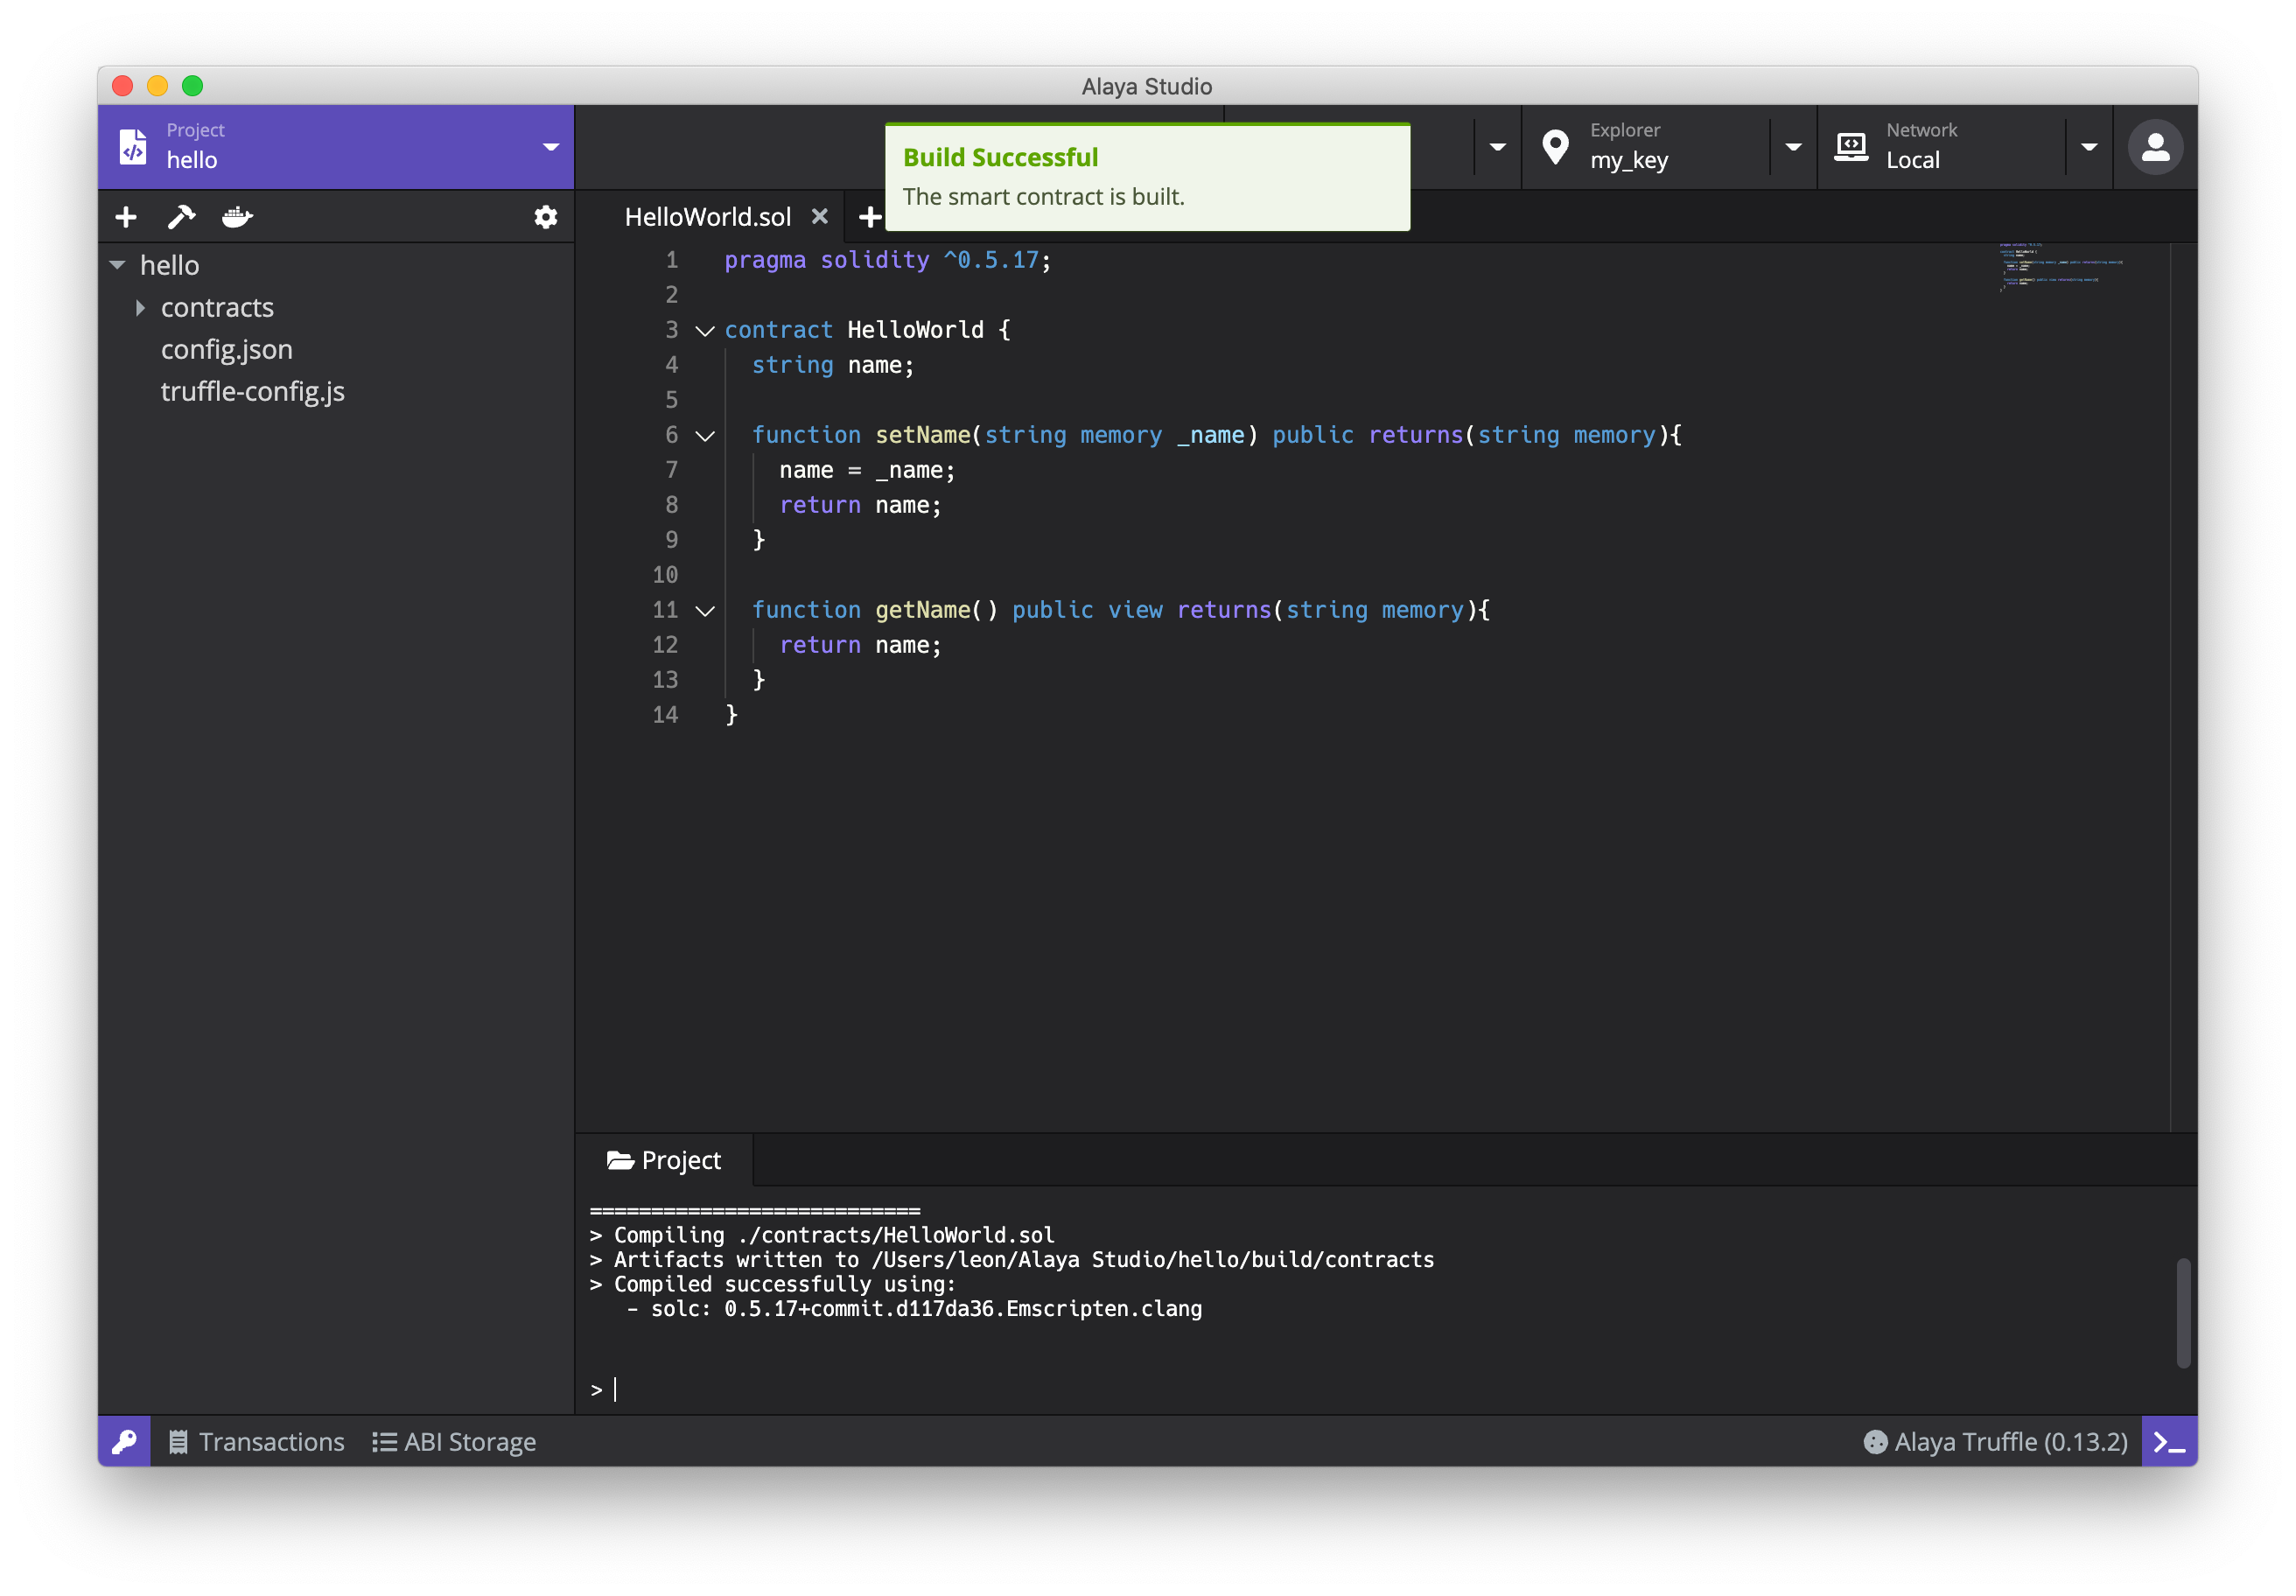The width and height of the screenshot is (2296, 1596).
Task: Click the plus icon to create a new file
Action: (126, 216)
